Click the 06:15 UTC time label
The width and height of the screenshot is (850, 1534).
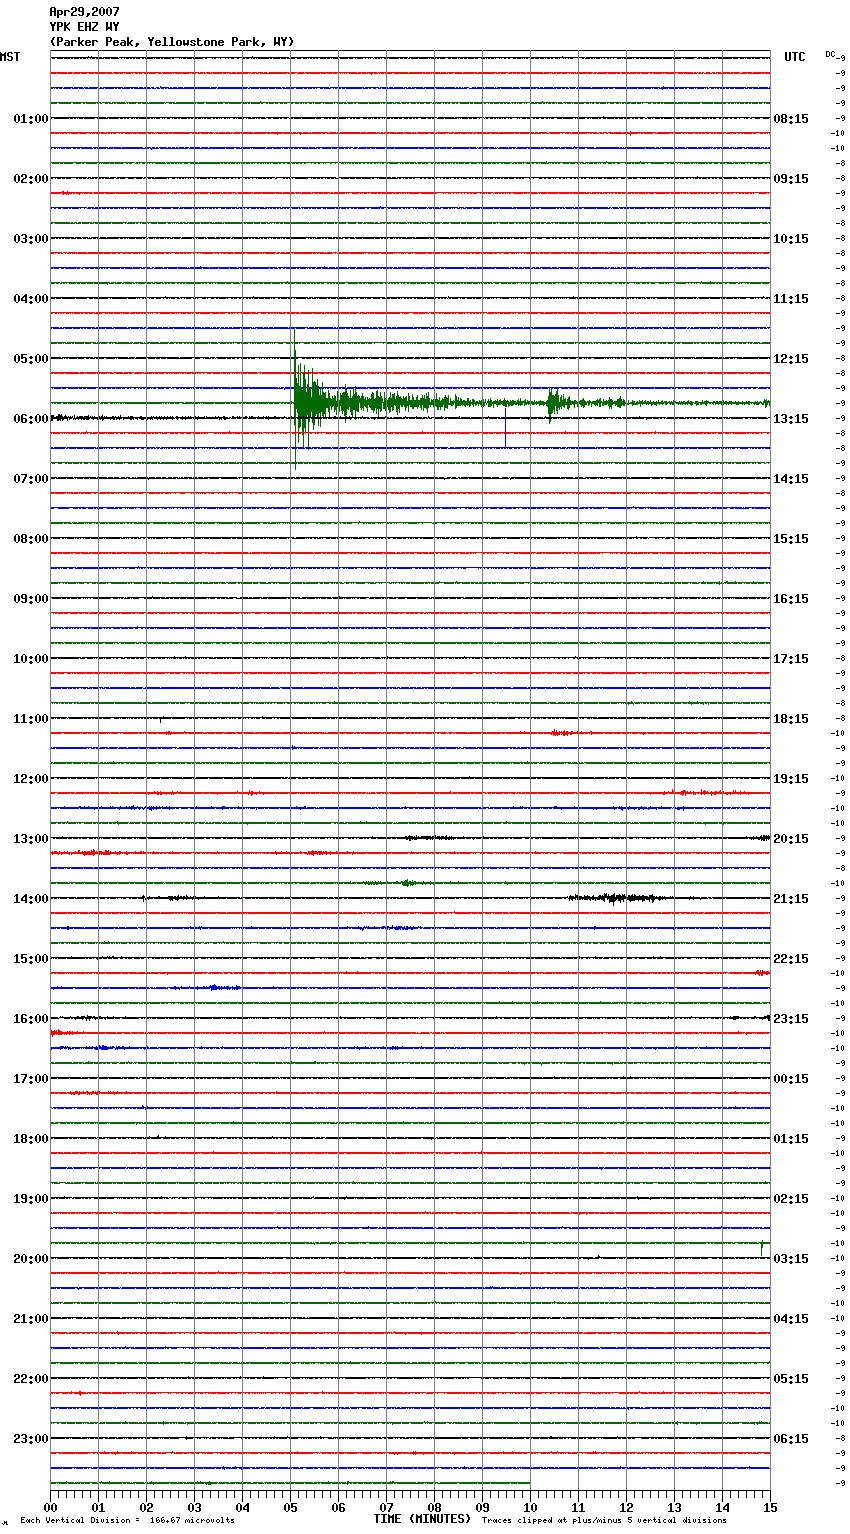point(791,1439)
